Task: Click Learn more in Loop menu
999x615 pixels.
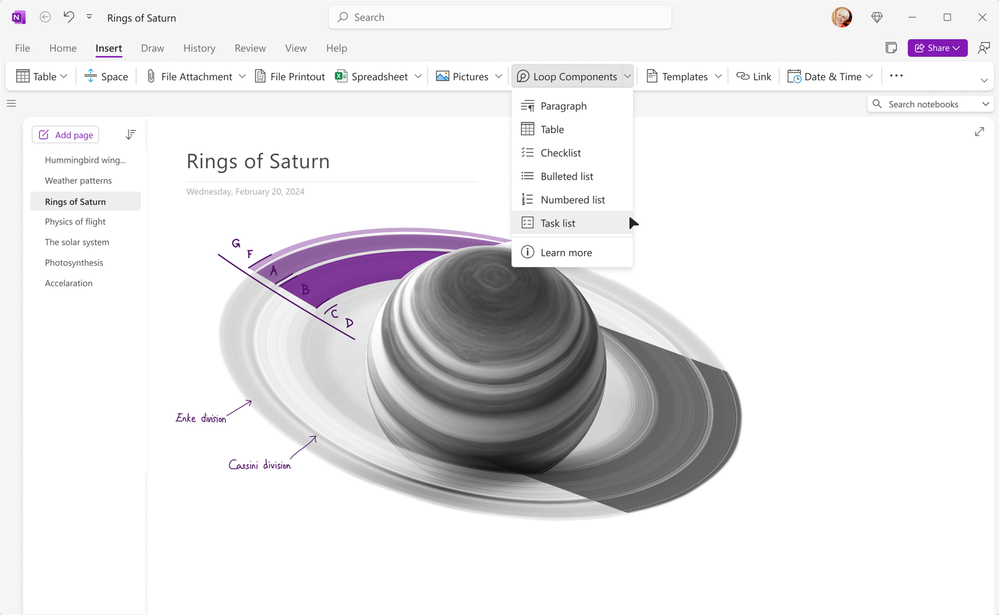Action: pos(572,252)
